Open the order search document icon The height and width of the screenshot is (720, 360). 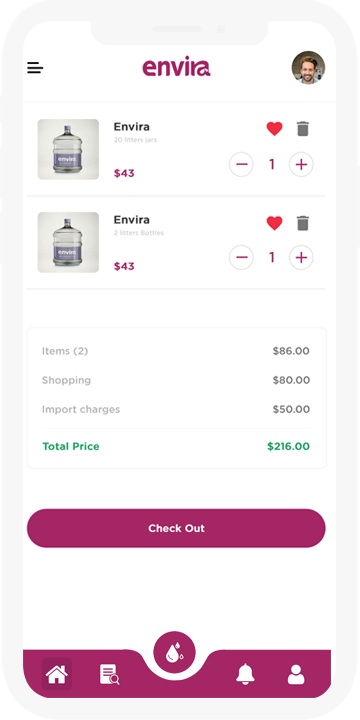(110, 675)
